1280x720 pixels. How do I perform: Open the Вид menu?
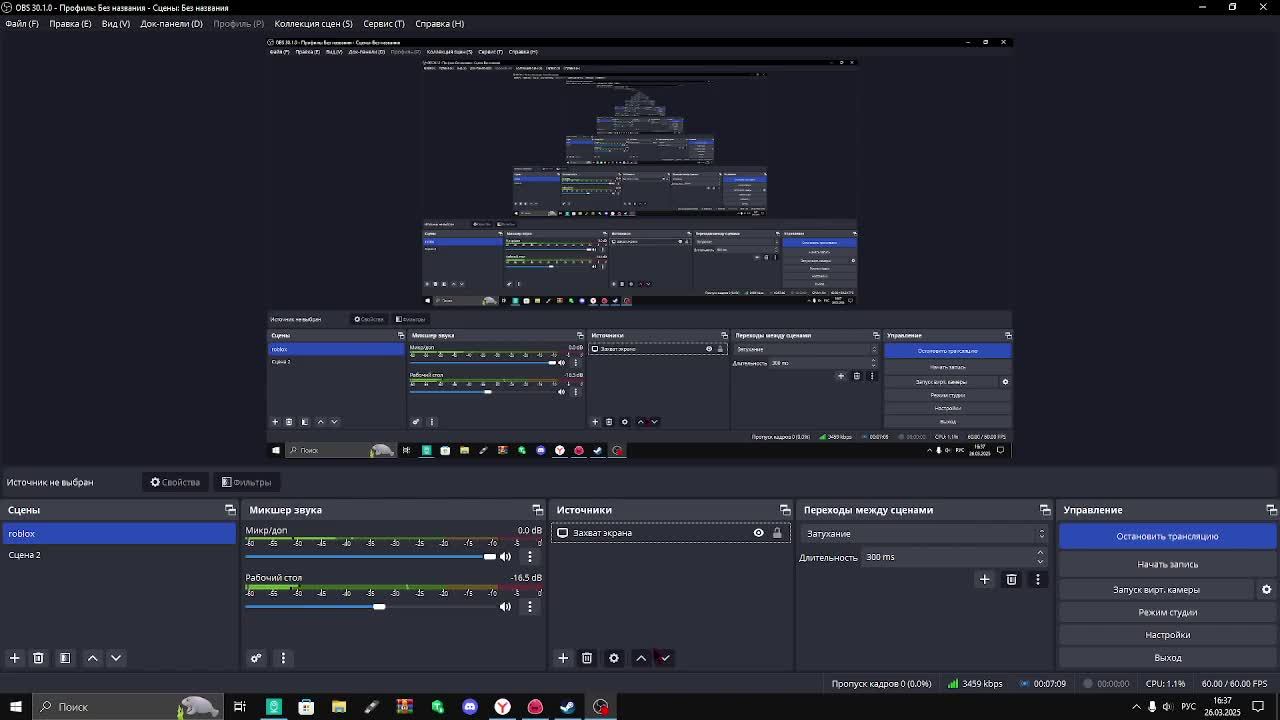(116, 23)
